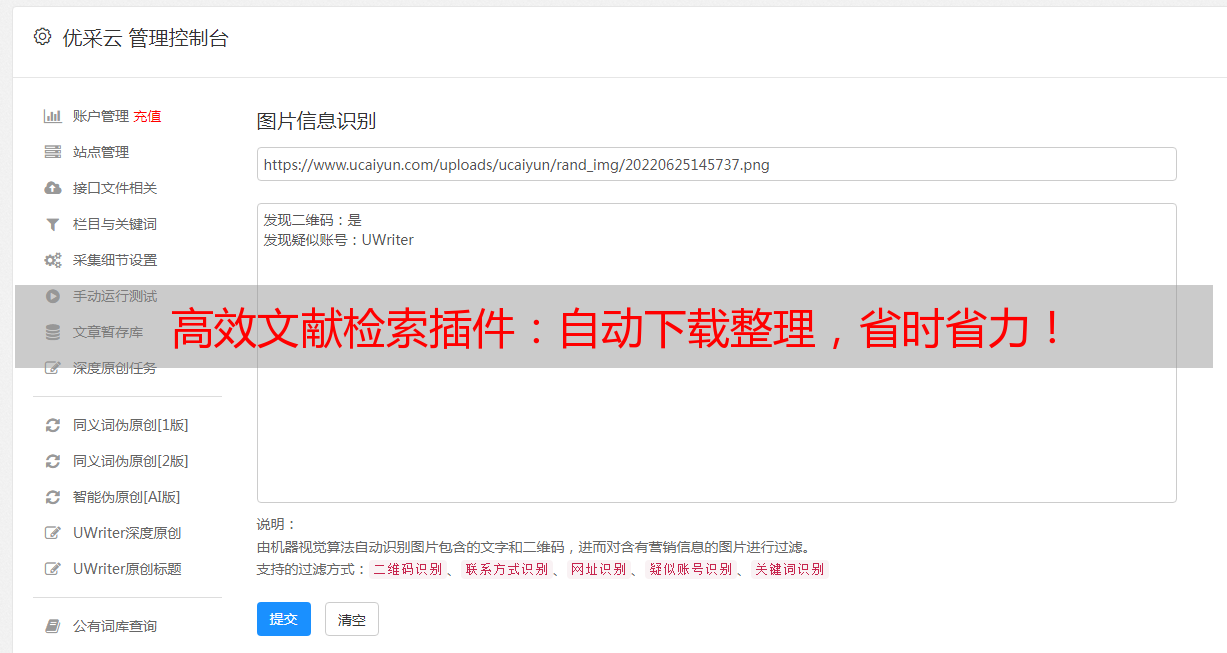The height and width of the screenshot is (653, 1227).
Task: Open 公有词库查询 page
Action: click(115, 626)
